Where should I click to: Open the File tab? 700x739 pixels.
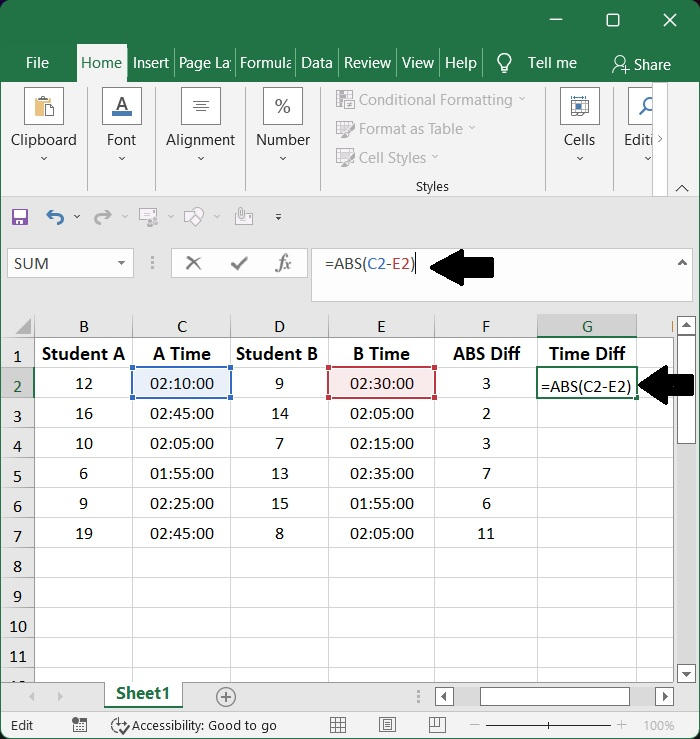click(37, 63)
